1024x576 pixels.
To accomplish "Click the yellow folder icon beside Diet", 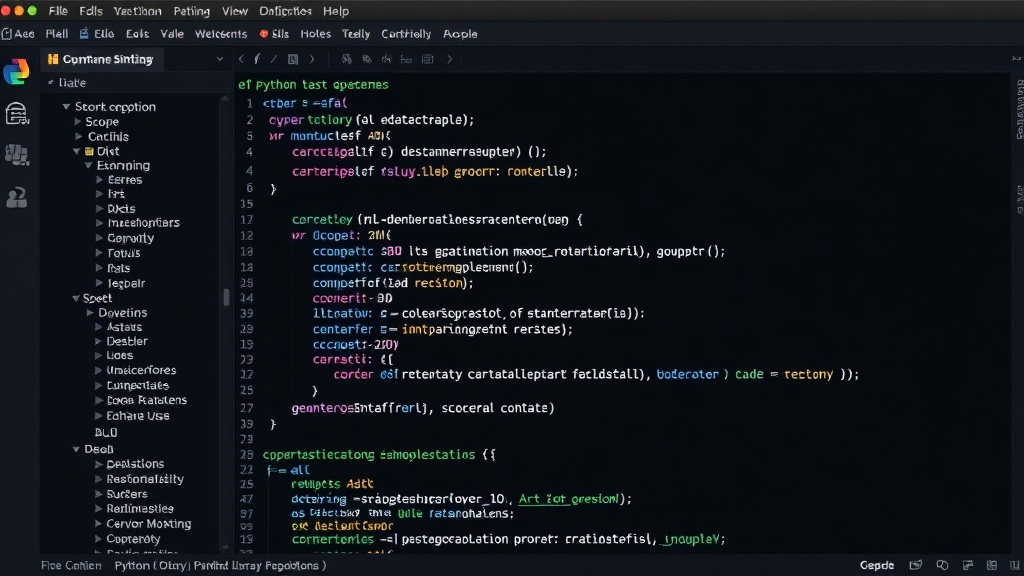I will pos(89,152).
